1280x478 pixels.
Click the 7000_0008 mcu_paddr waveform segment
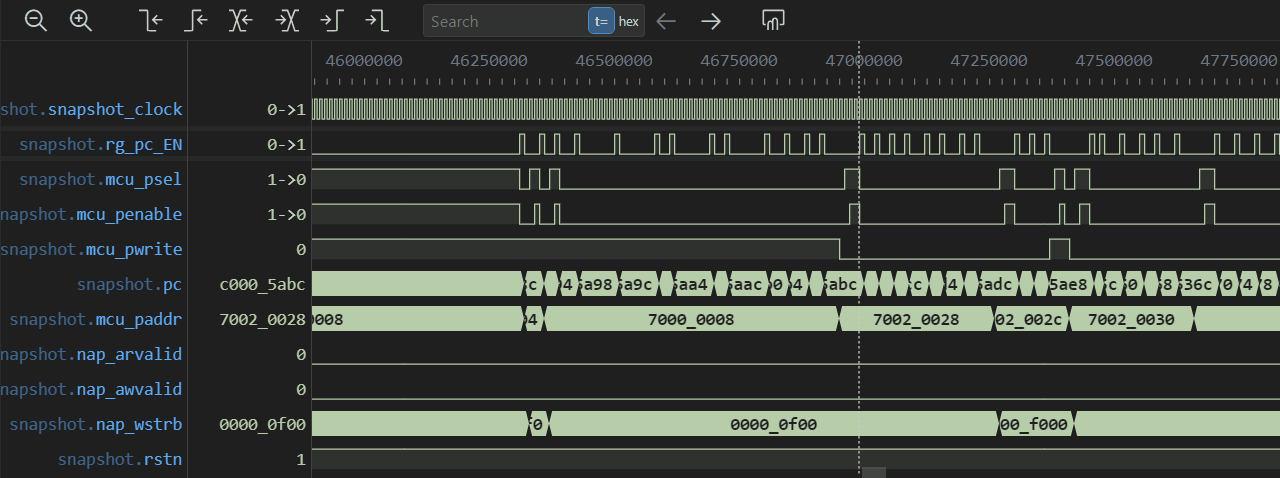[691, 320]
